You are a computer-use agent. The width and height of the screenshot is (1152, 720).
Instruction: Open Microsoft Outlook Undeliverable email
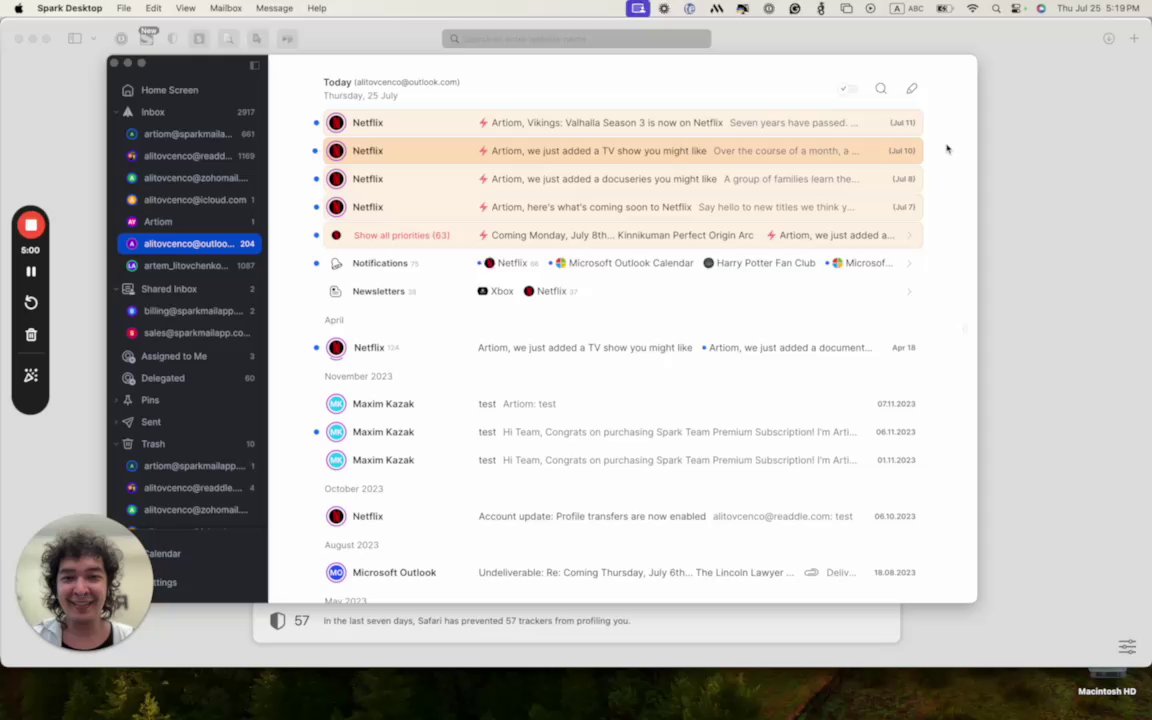click(x=623, y=573)
